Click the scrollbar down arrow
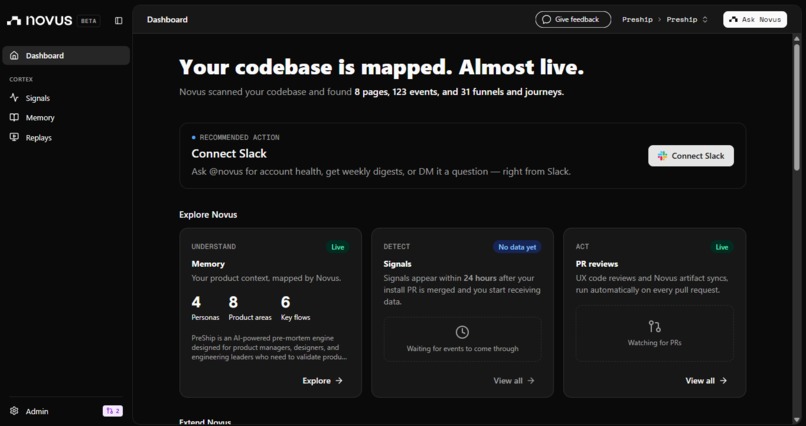The height and width of the screenshot is (426, 806). pyautogui.click(x=797, y=420)
